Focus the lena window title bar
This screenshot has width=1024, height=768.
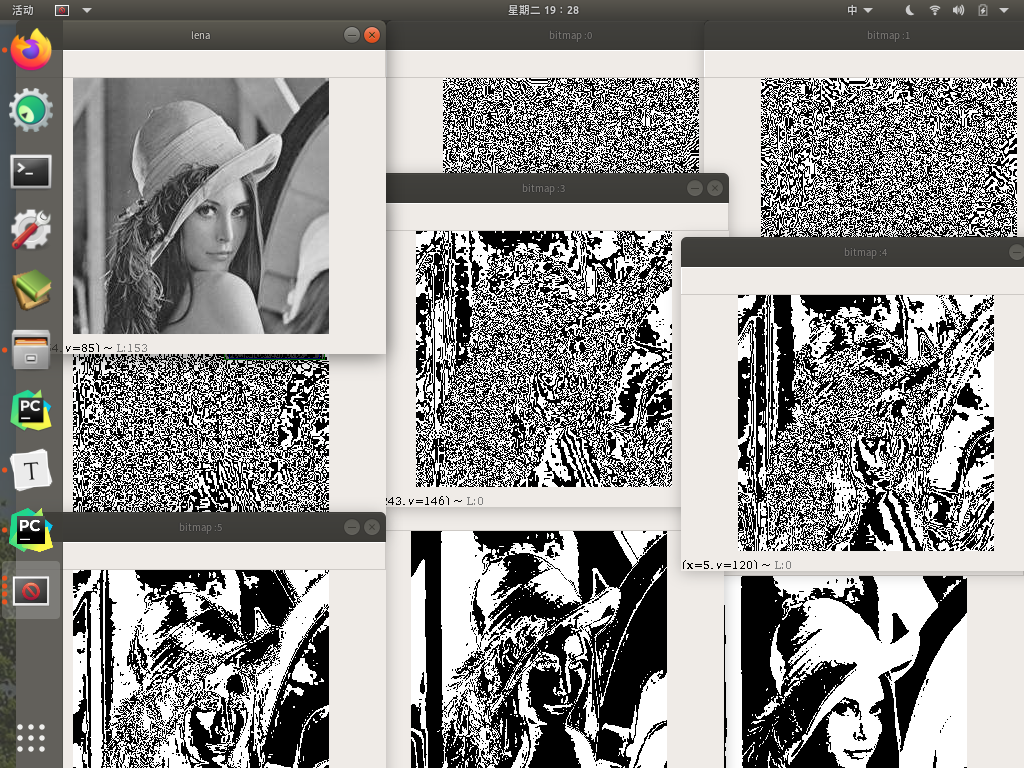[x=200, y=35]
